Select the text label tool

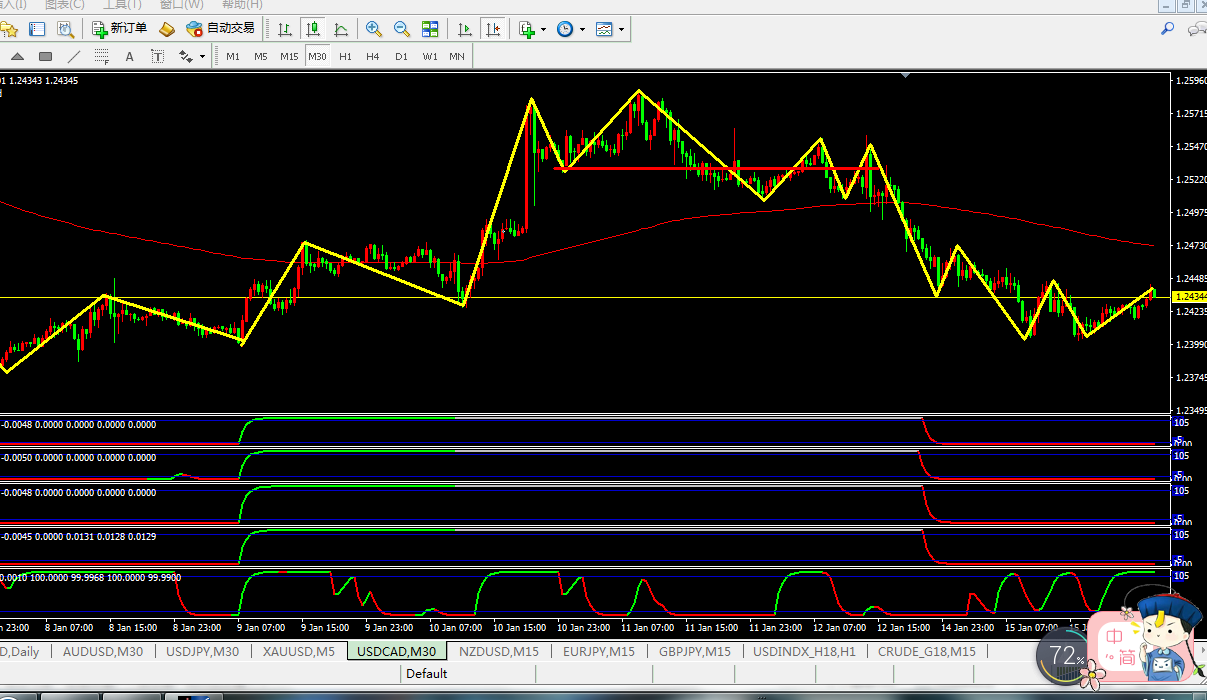pos(157,56)
